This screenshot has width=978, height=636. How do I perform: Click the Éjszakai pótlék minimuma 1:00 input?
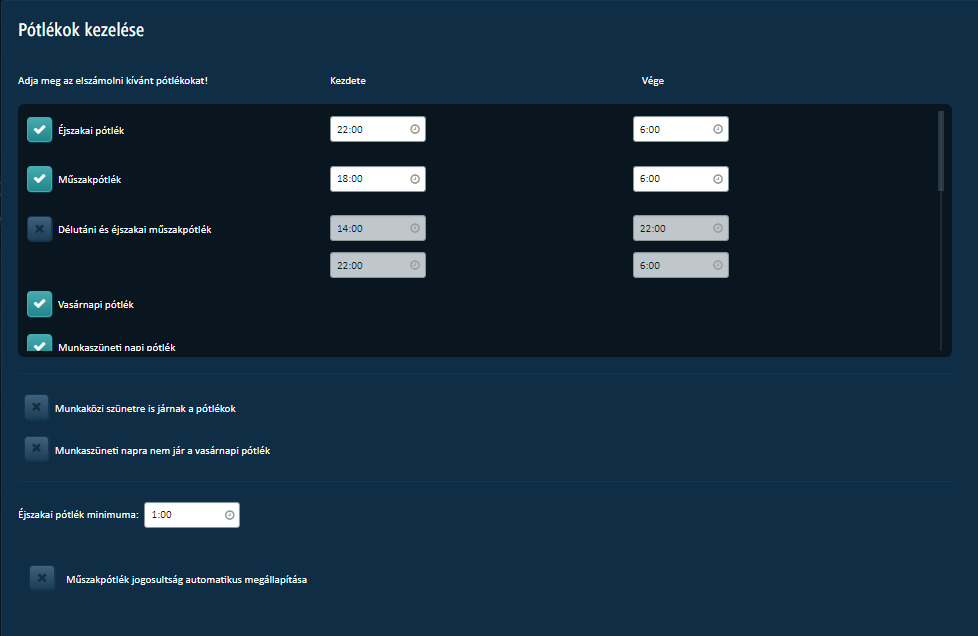pos(192,515)
